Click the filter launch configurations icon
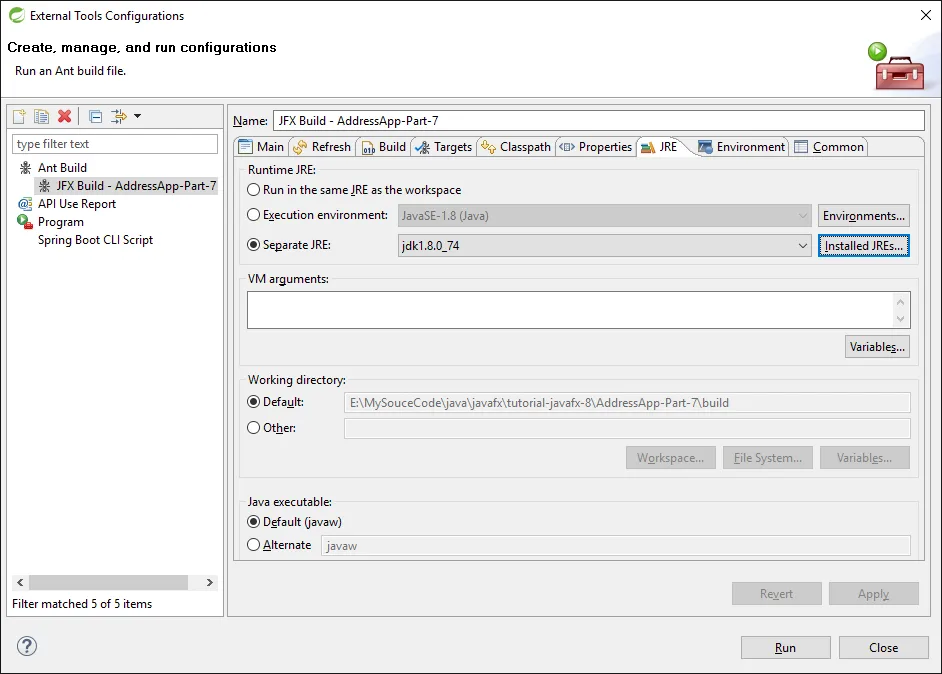This screenshot has width=942, height=674. pos(119,116)
